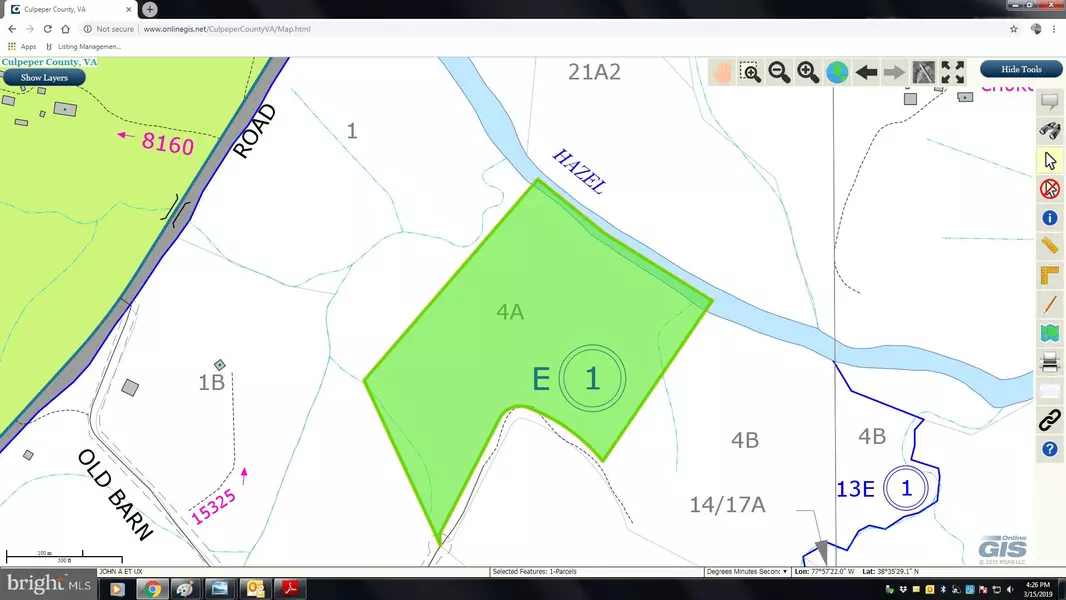Select the Pan hand tool
Screen dimensions: 1066x600
[x=721, y=72]
